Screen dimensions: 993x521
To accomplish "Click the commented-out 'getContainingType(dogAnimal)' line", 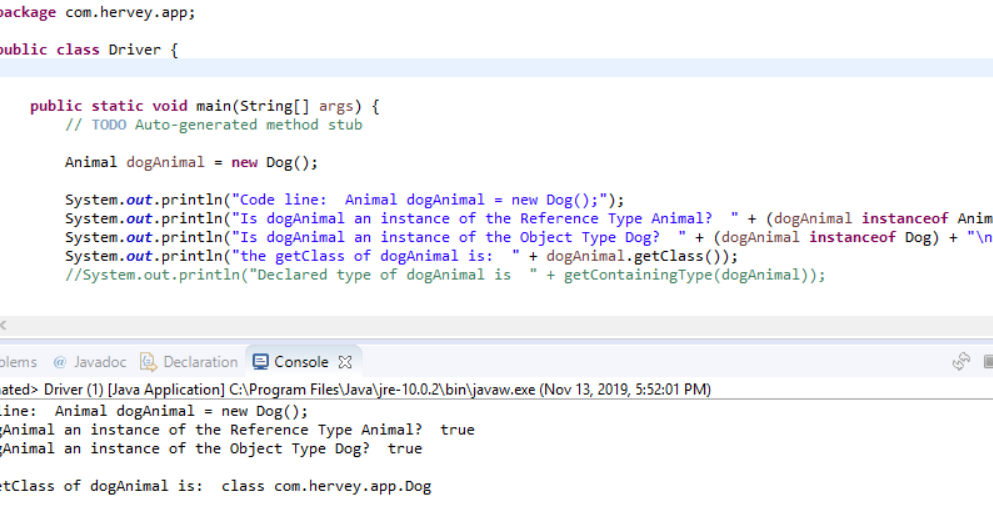I will pyautogui.click(x=445, y=275).
